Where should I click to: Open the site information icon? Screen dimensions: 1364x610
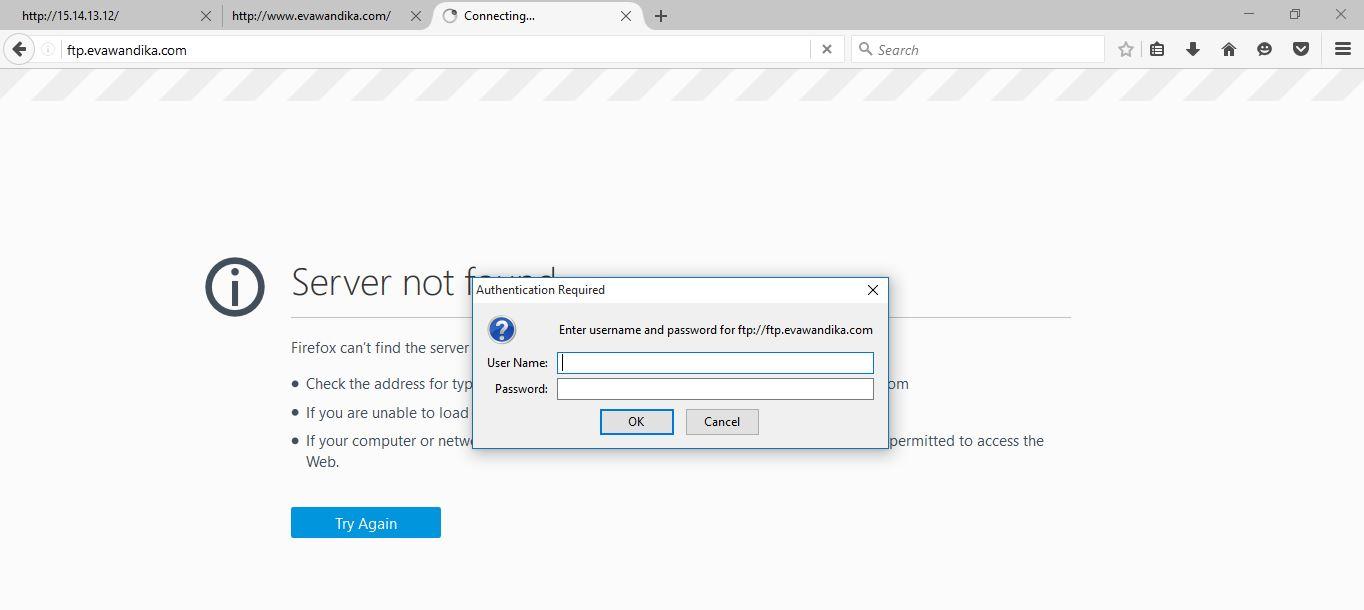[x=47, y=49]
